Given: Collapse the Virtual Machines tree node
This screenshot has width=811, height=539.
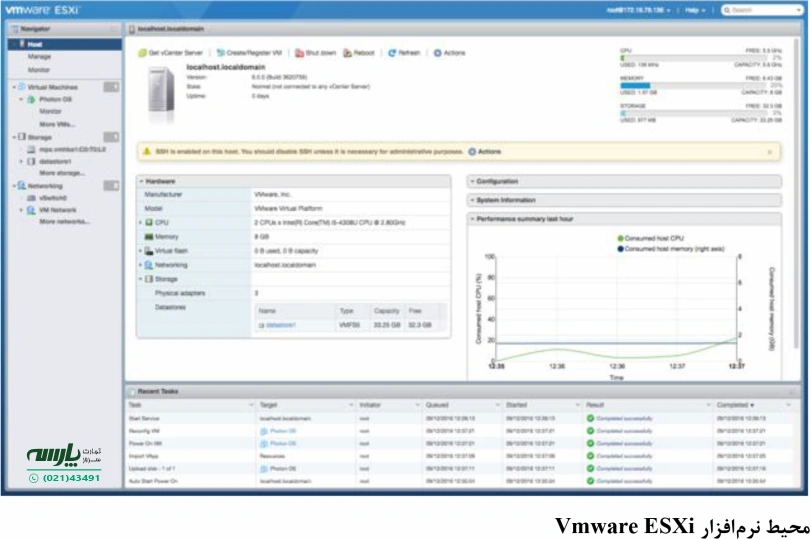Looking at the screenshot, I should pos(14,87).
